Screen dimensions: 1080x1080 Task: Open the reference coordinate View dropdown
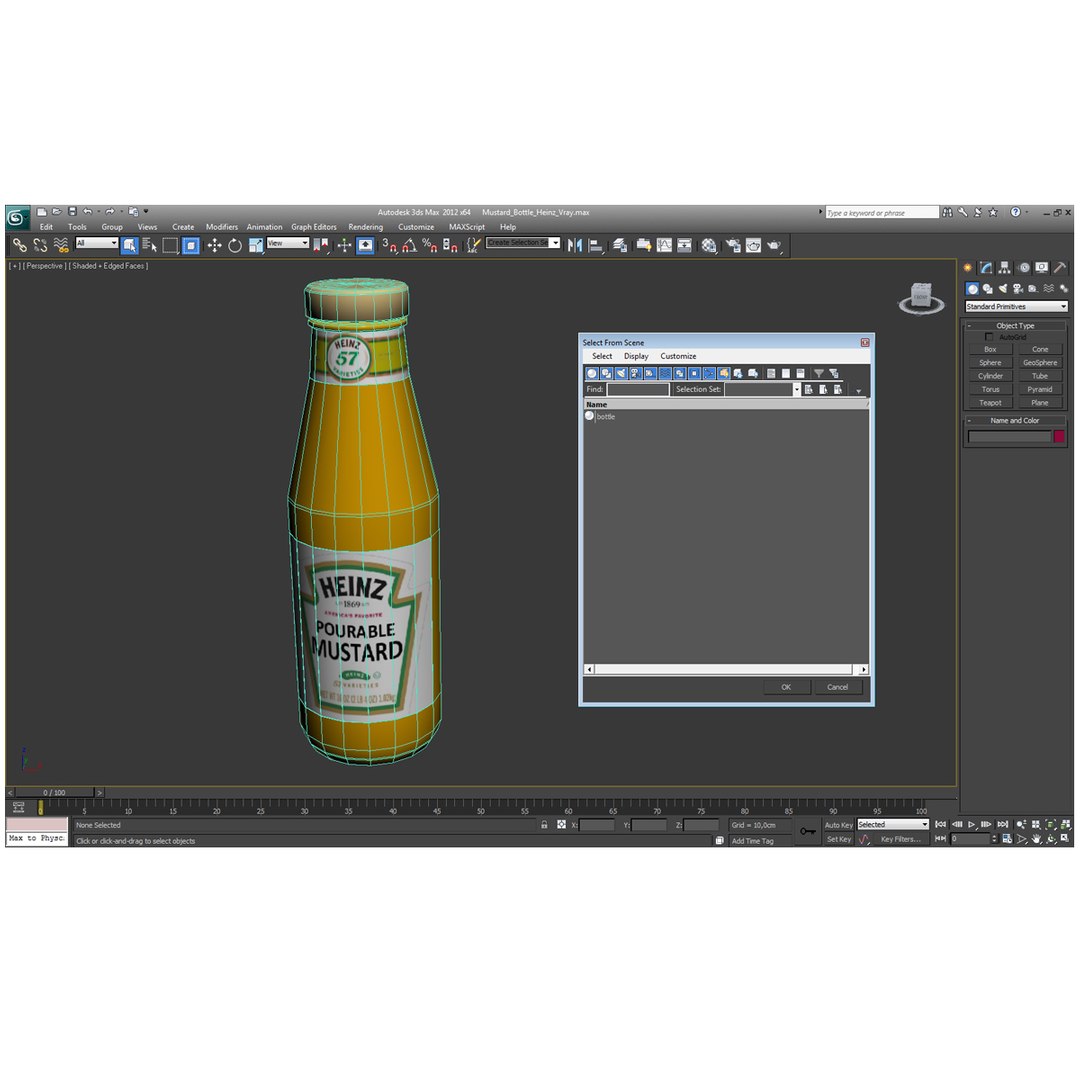[287, 243]
